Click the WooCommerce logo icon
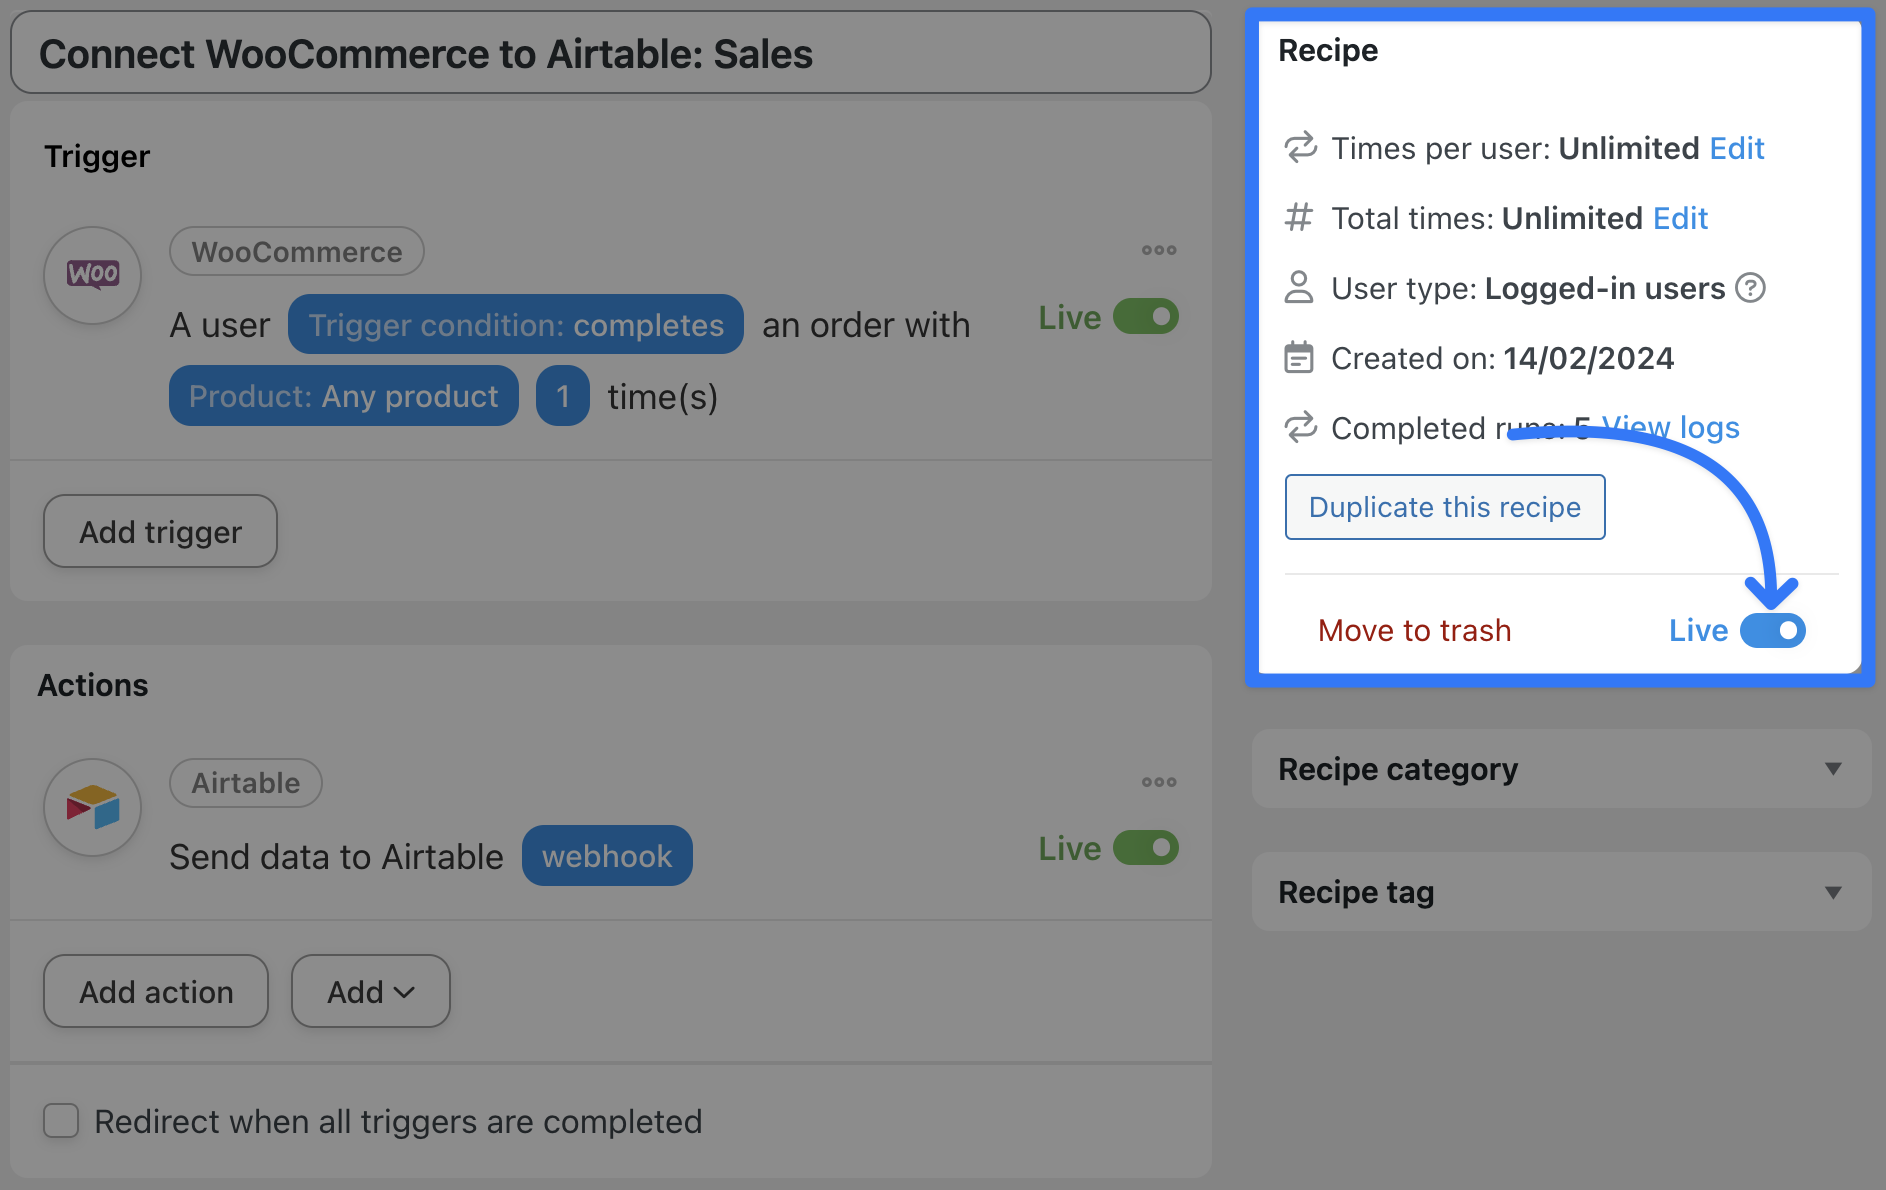This screenshot has width=1886, height=1190. click(93, 274)
